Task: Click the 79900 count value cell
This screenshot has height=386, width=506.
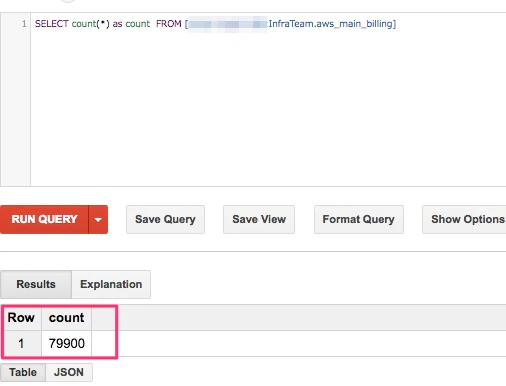Action: [x=67, y=343]
